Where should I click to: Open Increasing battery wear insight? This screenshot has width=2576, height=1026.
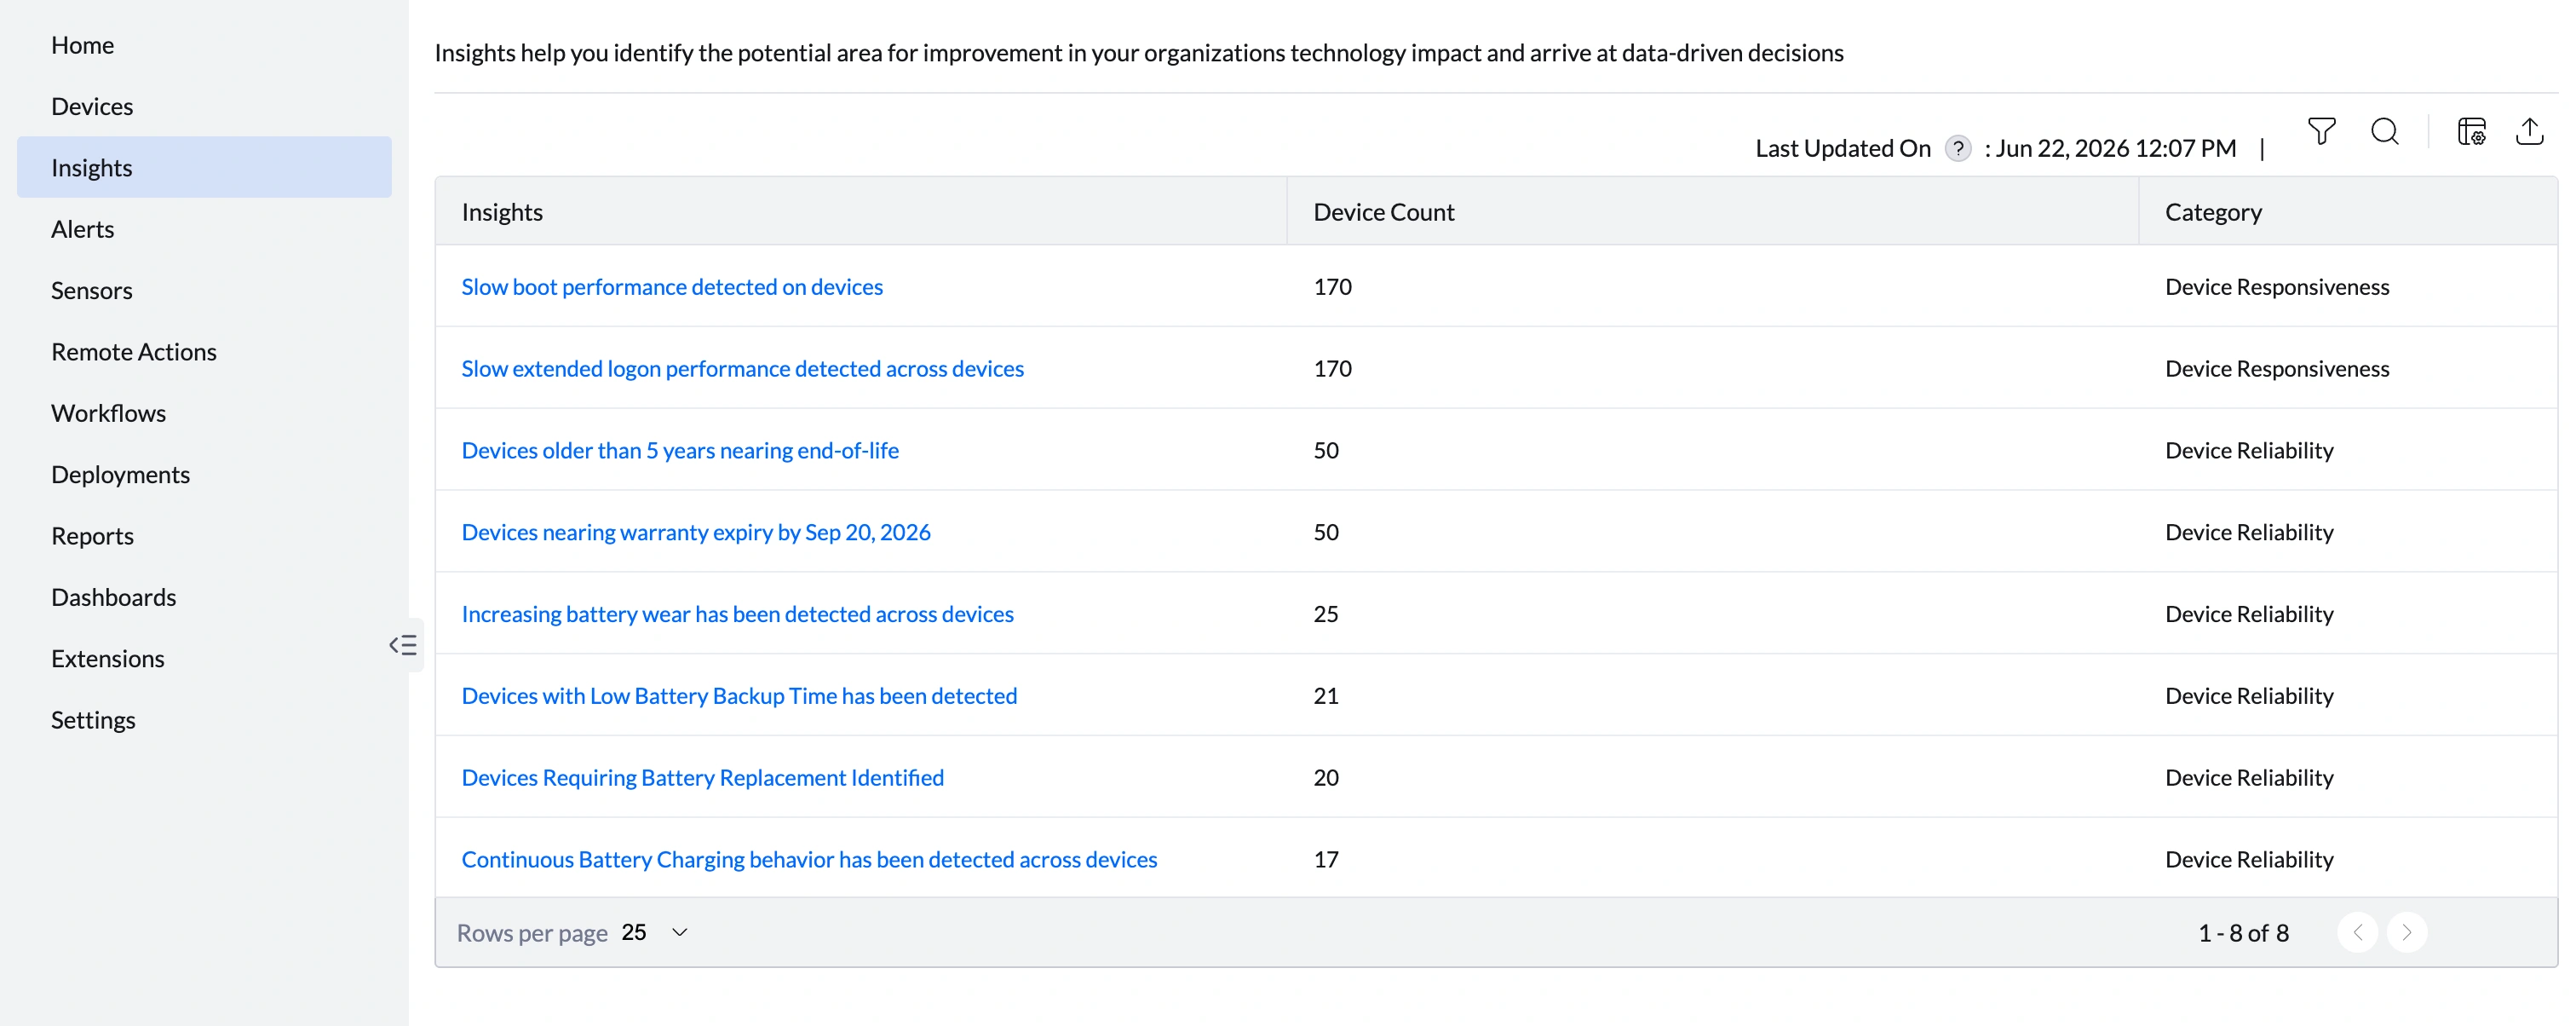[737, 614]
